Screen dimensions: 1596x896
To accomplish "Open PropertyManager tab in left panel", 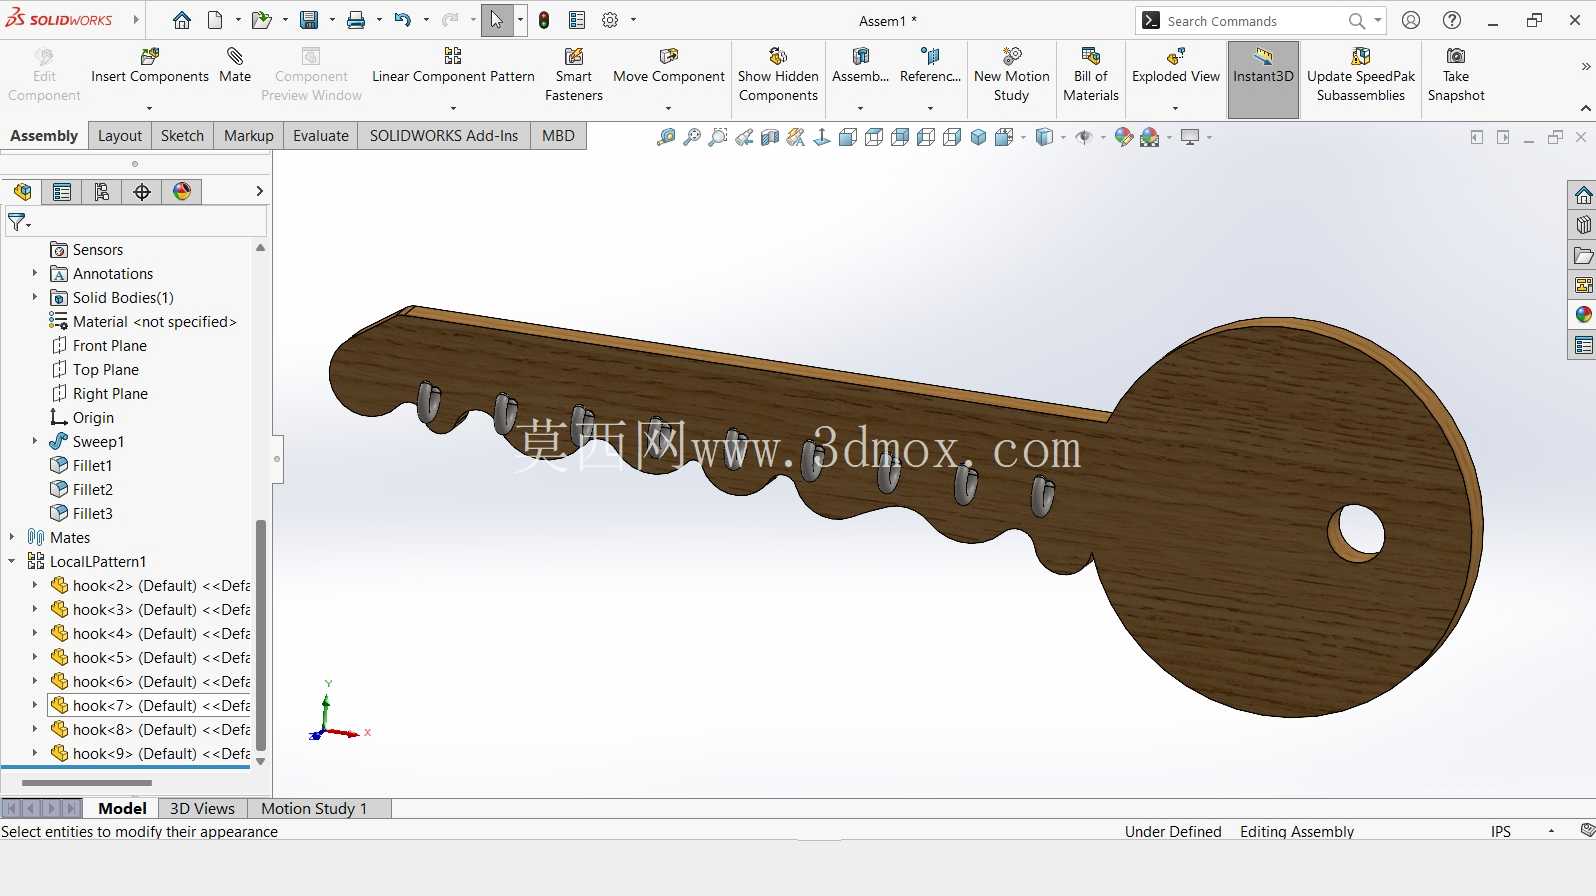I will (x=62, y=192).
